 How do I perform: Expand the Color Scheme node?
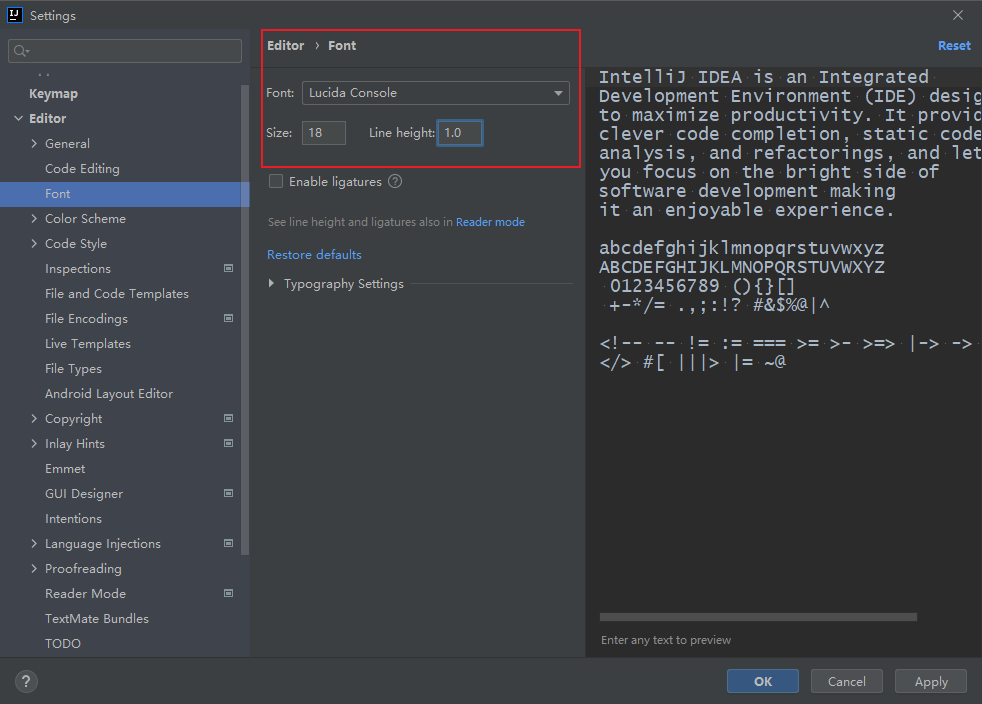click(34, 219)
